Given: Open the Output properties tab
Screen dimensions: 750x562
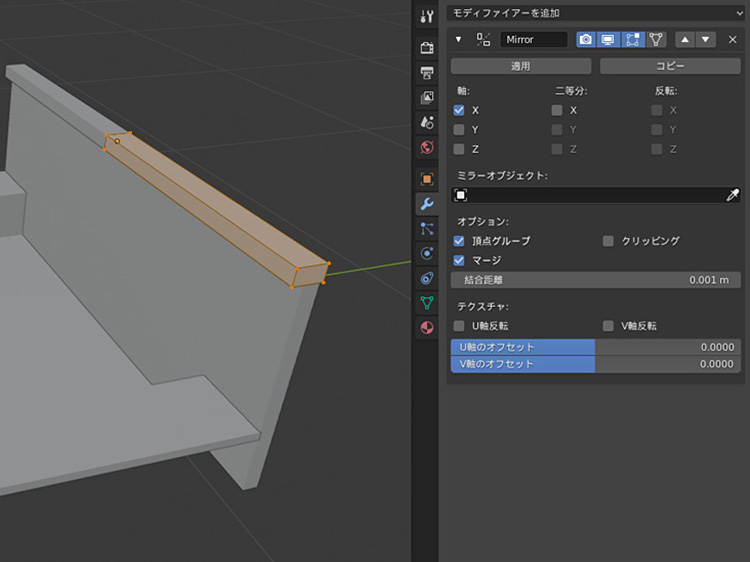Looking at the screenshot, I should coord(427,73).
